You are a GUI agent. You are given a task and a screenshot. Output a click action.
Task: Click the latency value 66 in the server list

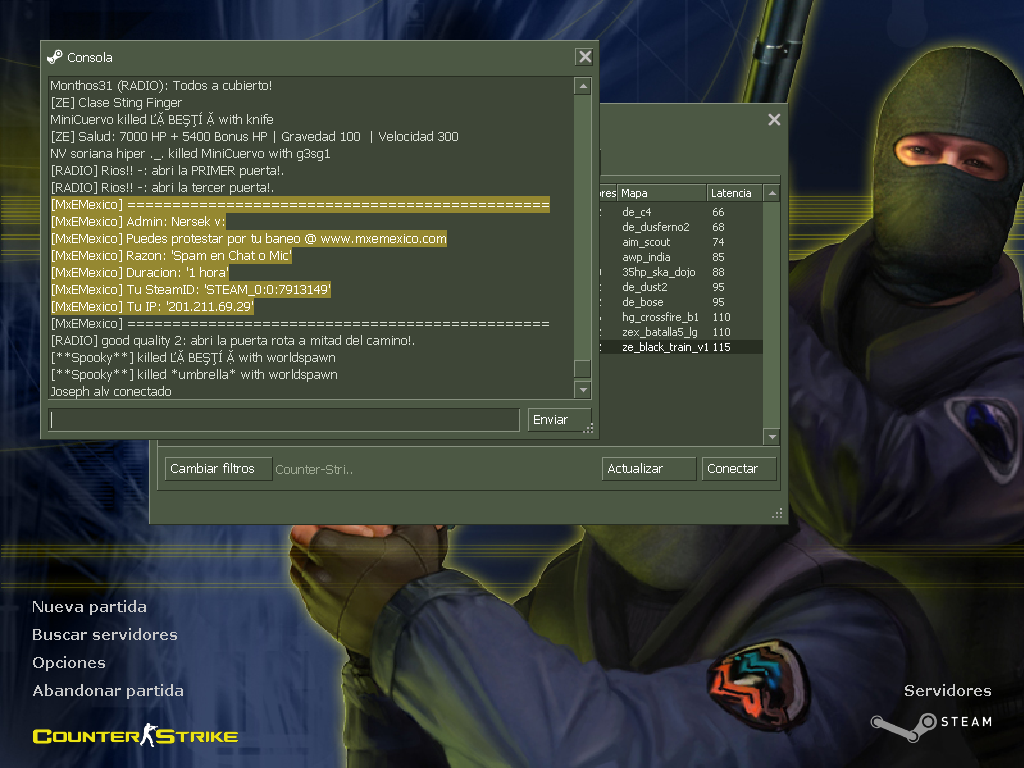[x=718, y=212]
